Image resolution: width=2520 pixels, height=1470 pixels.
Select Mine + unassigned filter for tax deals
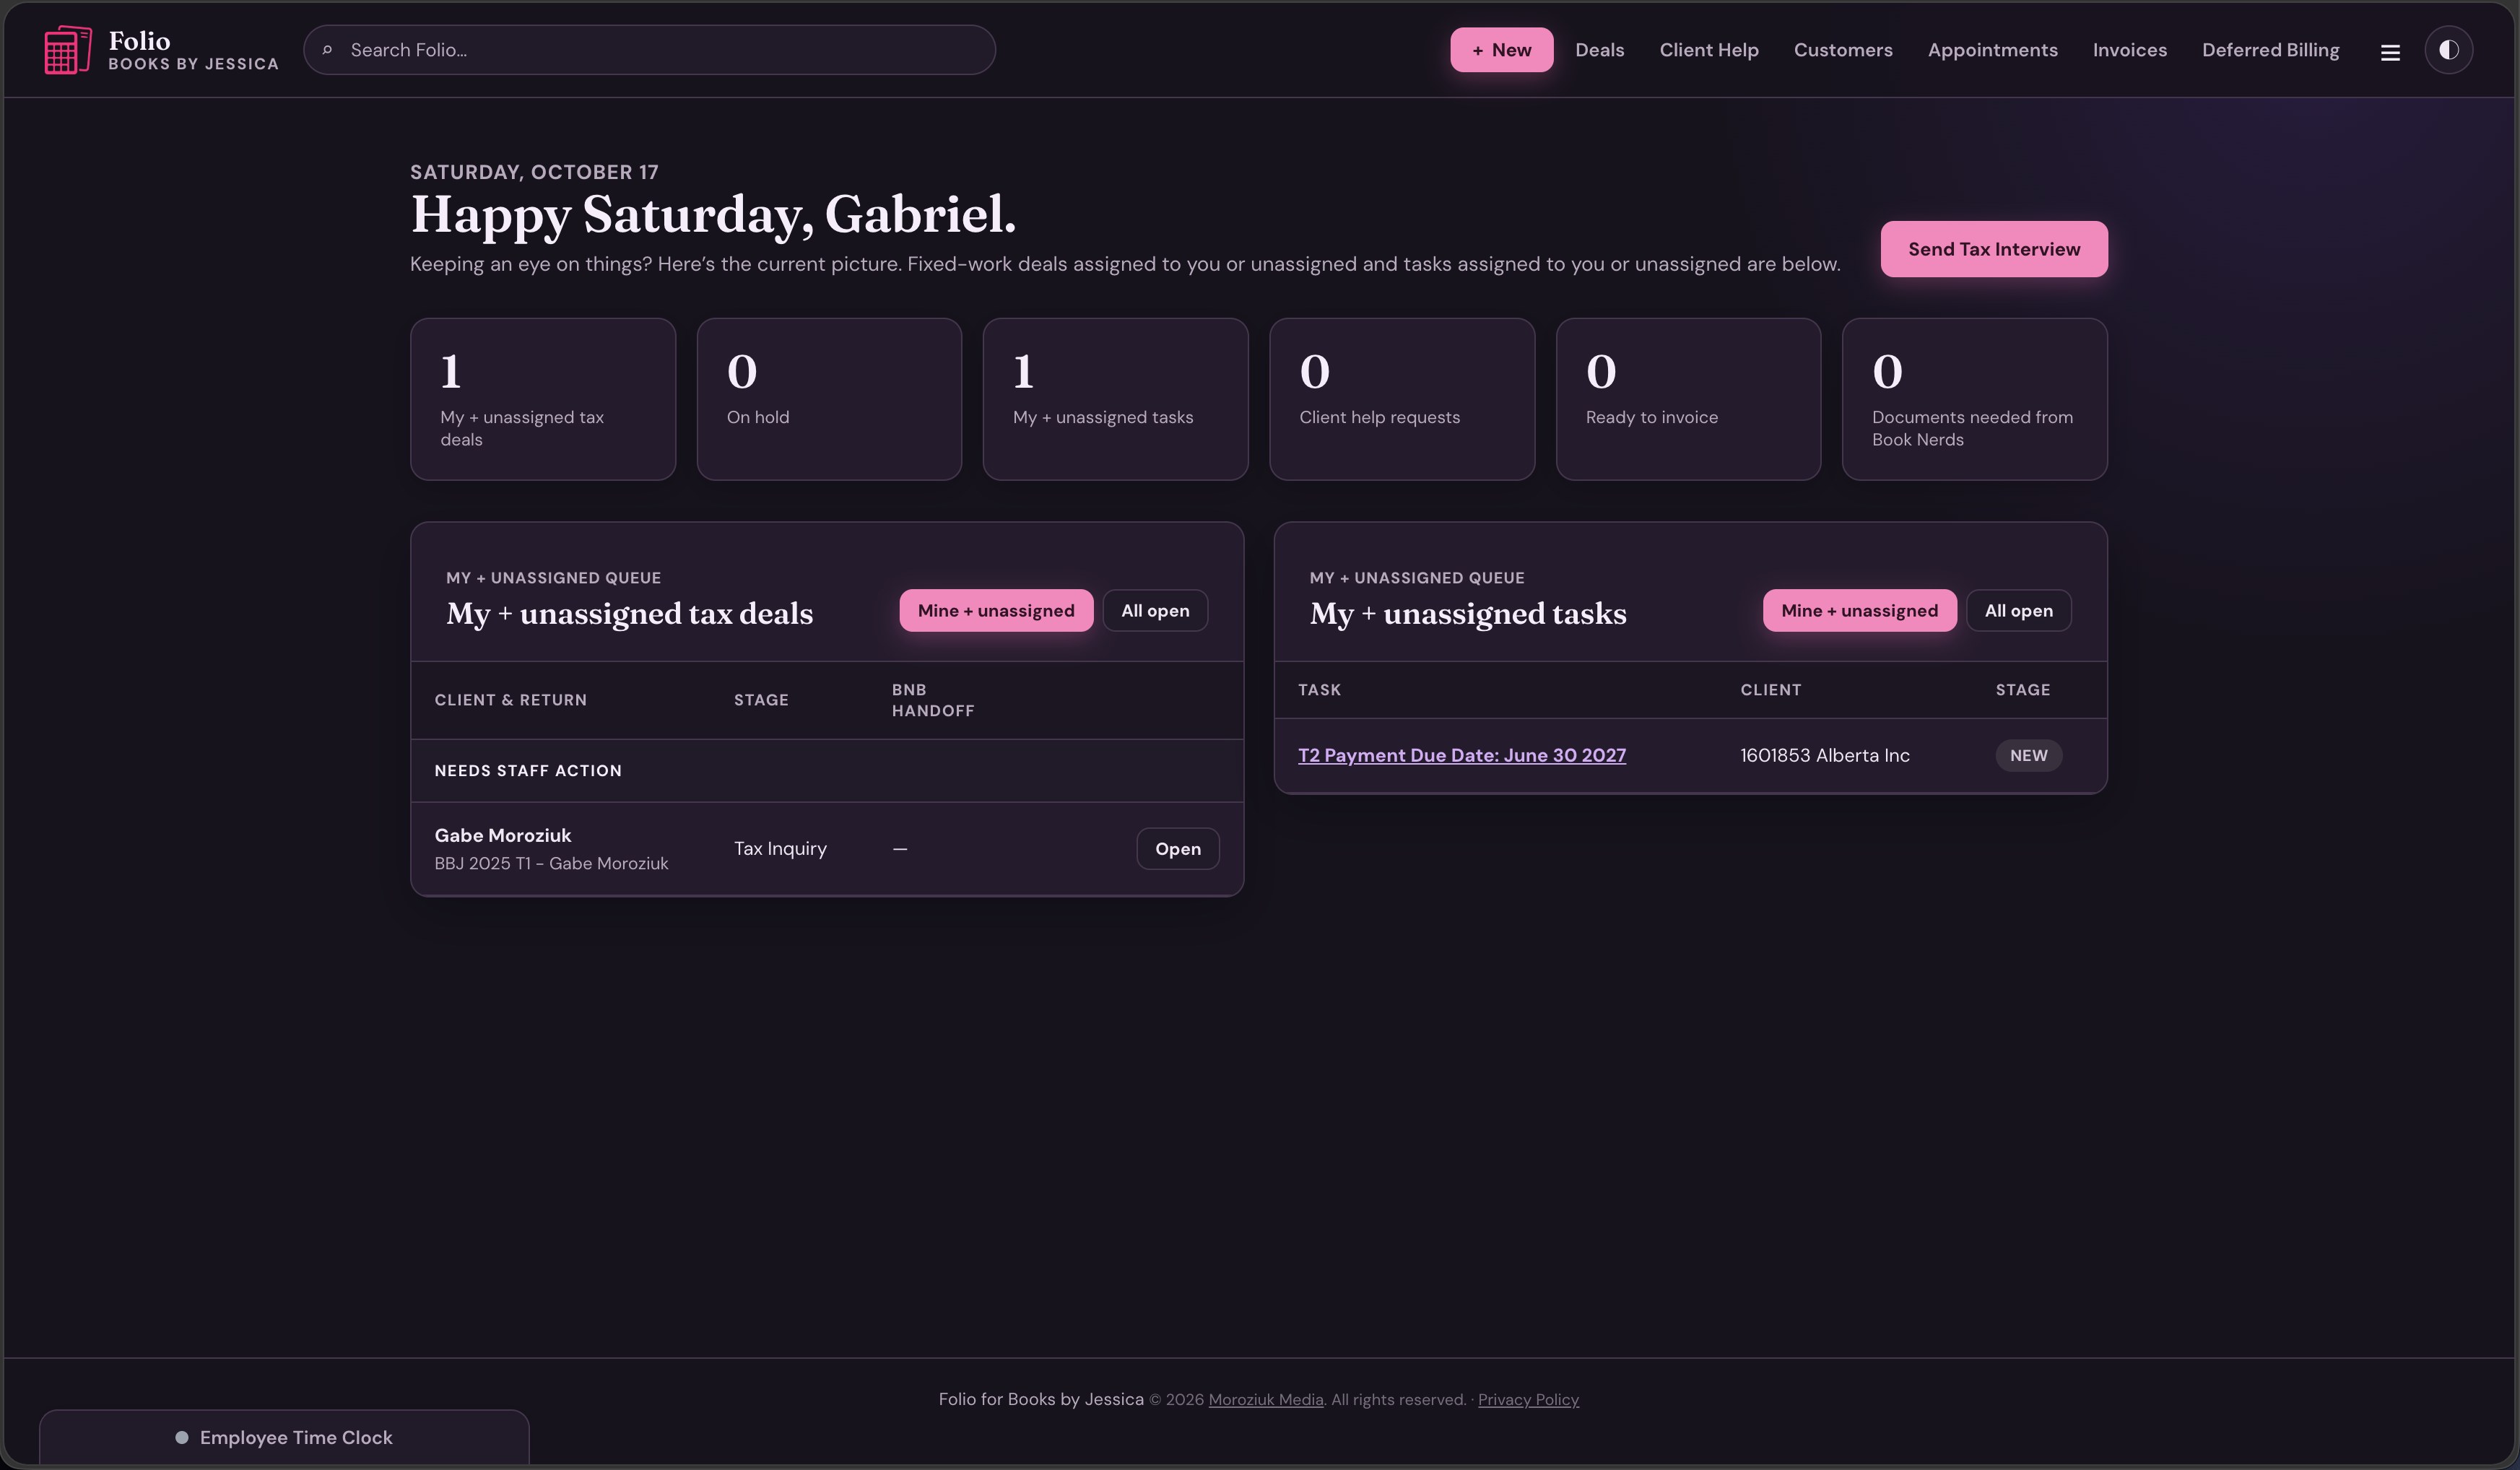(x=996, y=611)
